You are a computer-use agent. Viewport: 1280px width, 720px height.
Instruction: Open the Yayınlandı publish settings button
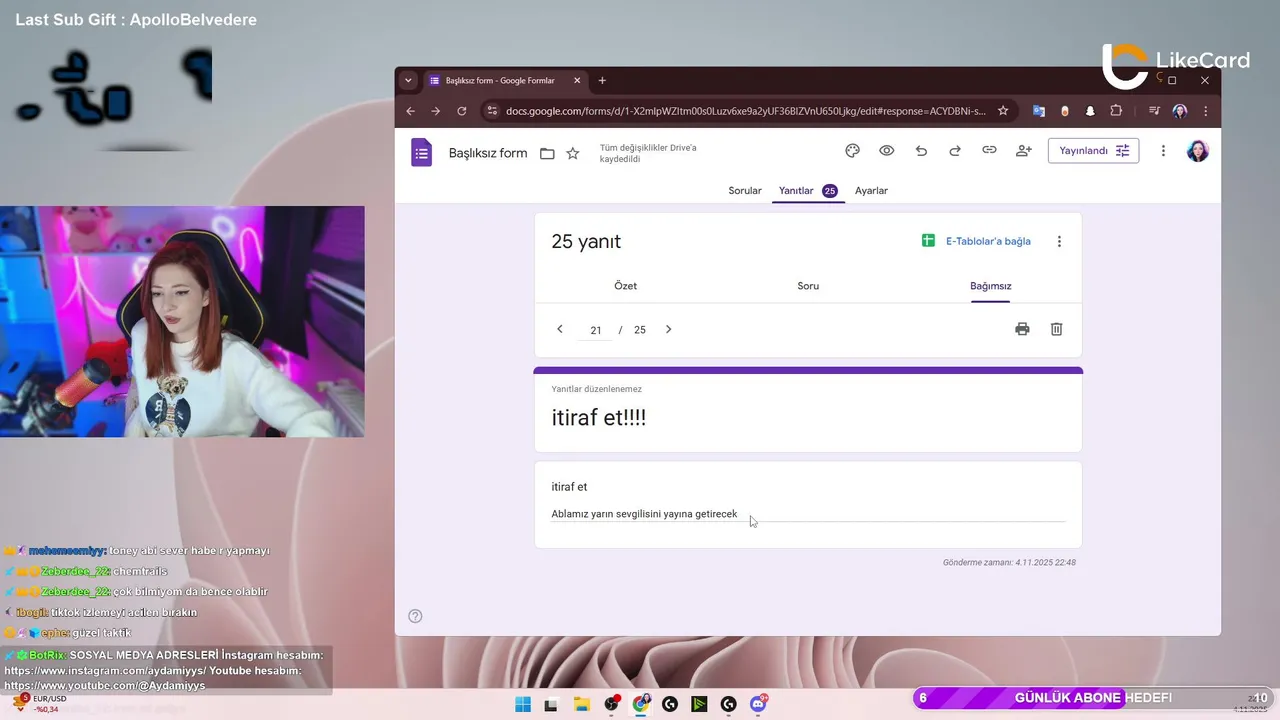(1093, 151)
